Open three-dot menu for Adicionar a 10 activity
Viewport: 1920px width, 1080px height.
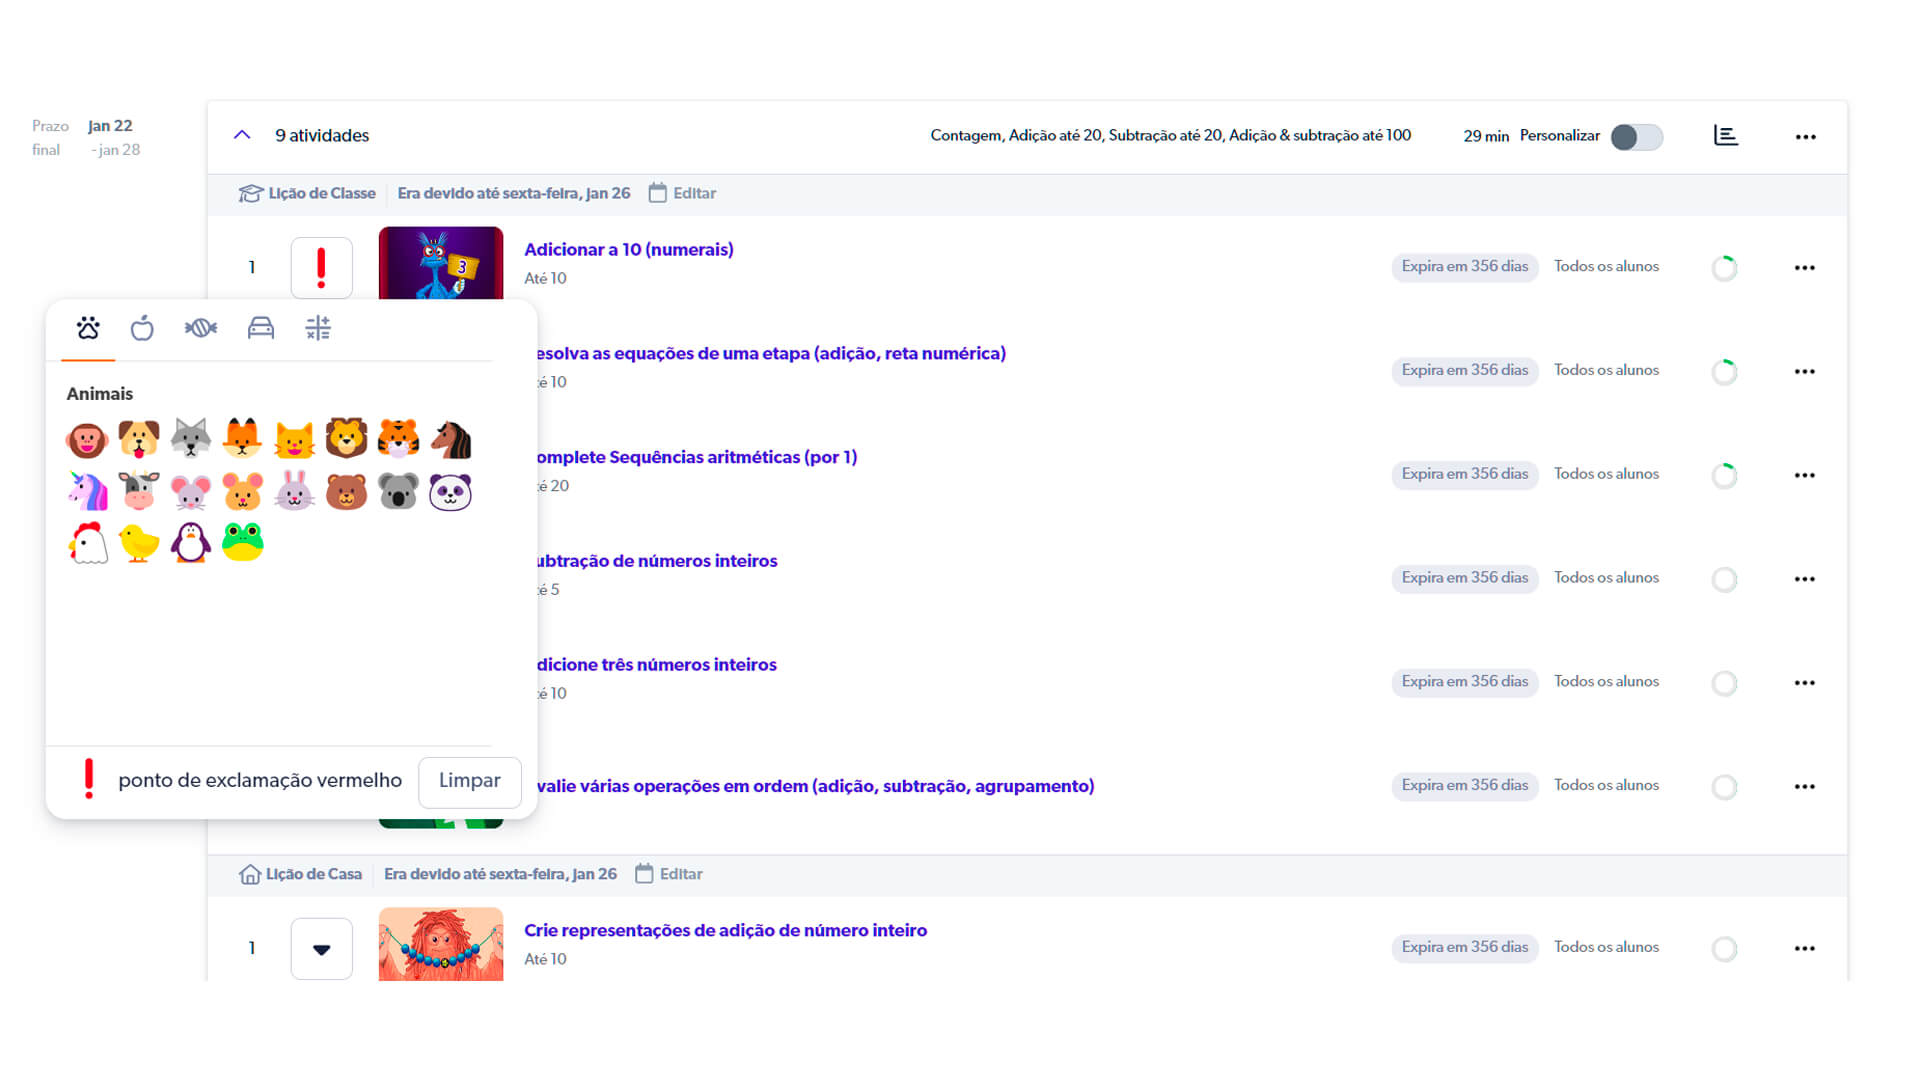coord(1804,268)
